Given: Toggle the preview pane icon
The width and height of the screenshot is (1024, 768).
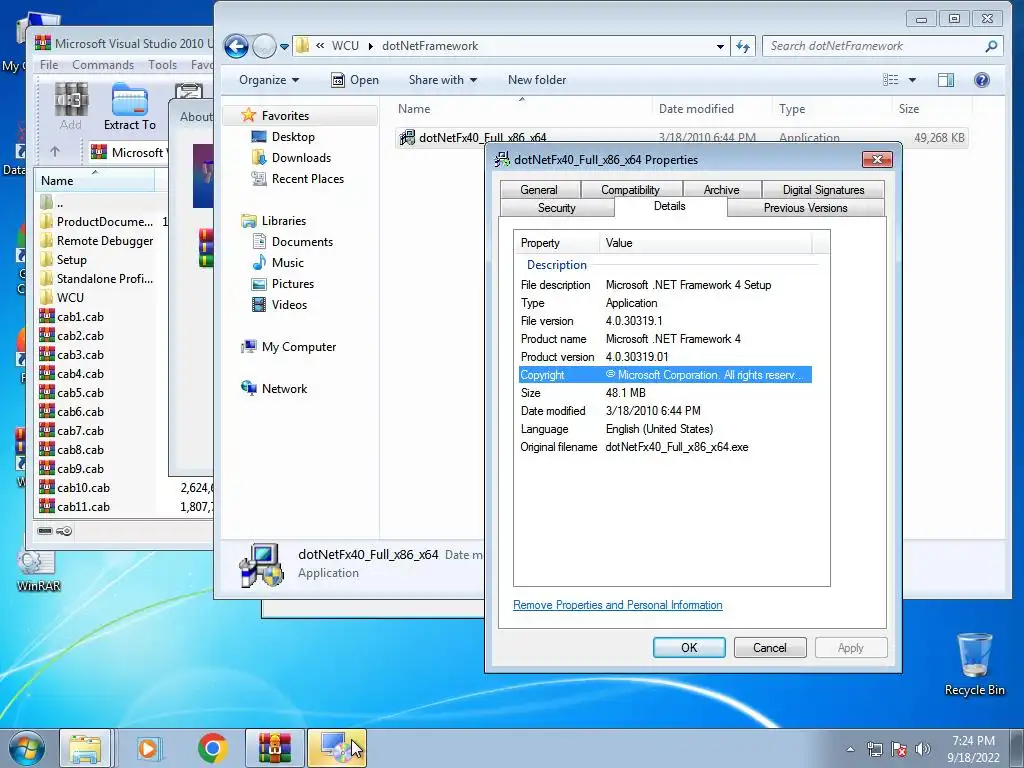Looking at the screenshot, I should [x=946, y=80].
